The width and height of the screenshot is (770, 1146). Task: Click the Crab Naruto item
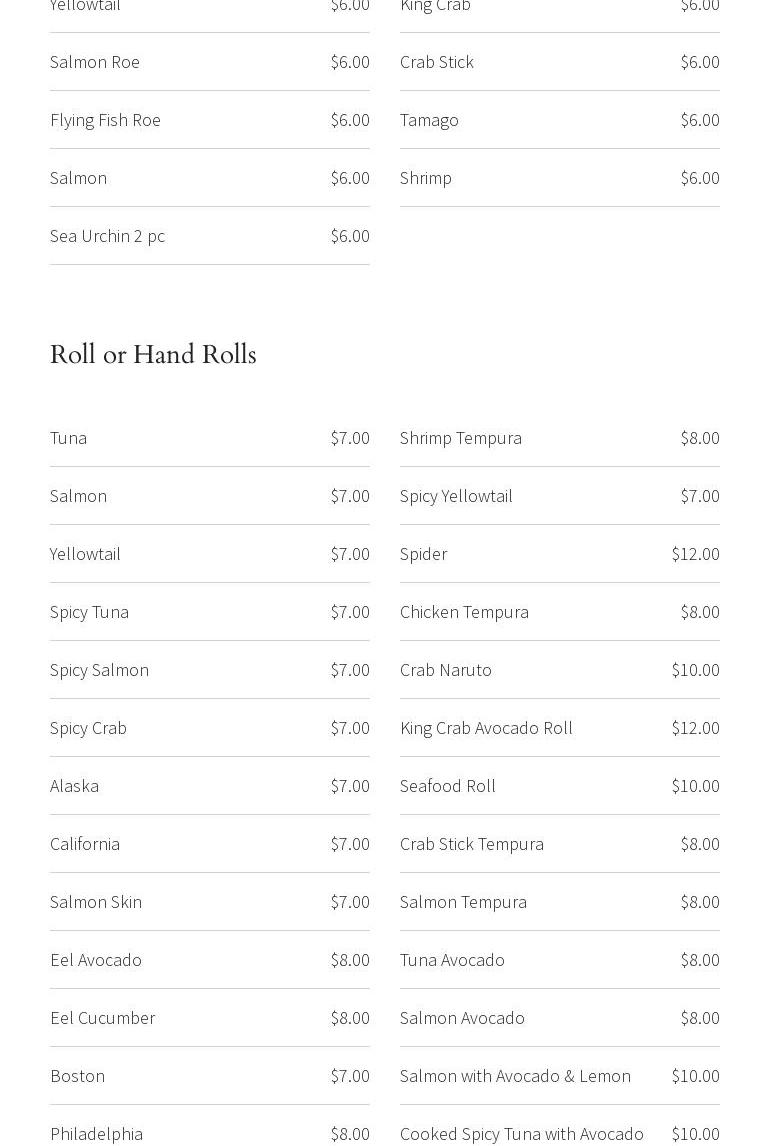pos(446,670)
